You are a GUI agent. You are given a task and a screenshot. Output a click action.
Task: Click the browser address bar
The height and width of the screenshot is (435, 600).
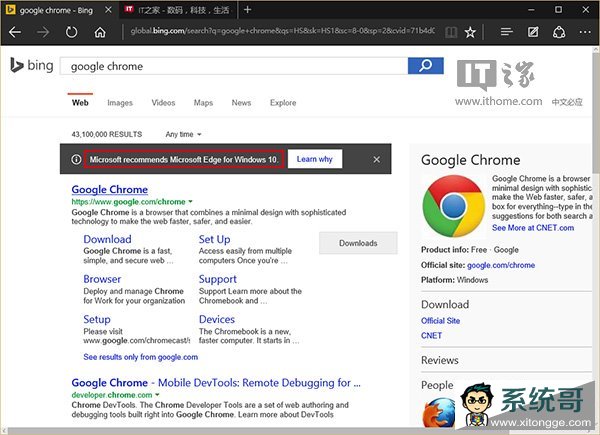(x=282, y=31)
